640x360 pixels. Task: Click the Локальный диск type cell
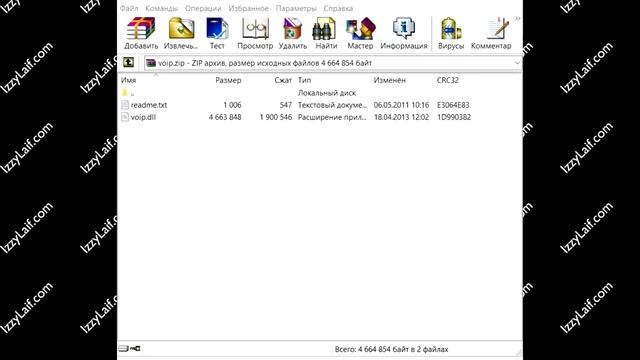tap(327, 93)
